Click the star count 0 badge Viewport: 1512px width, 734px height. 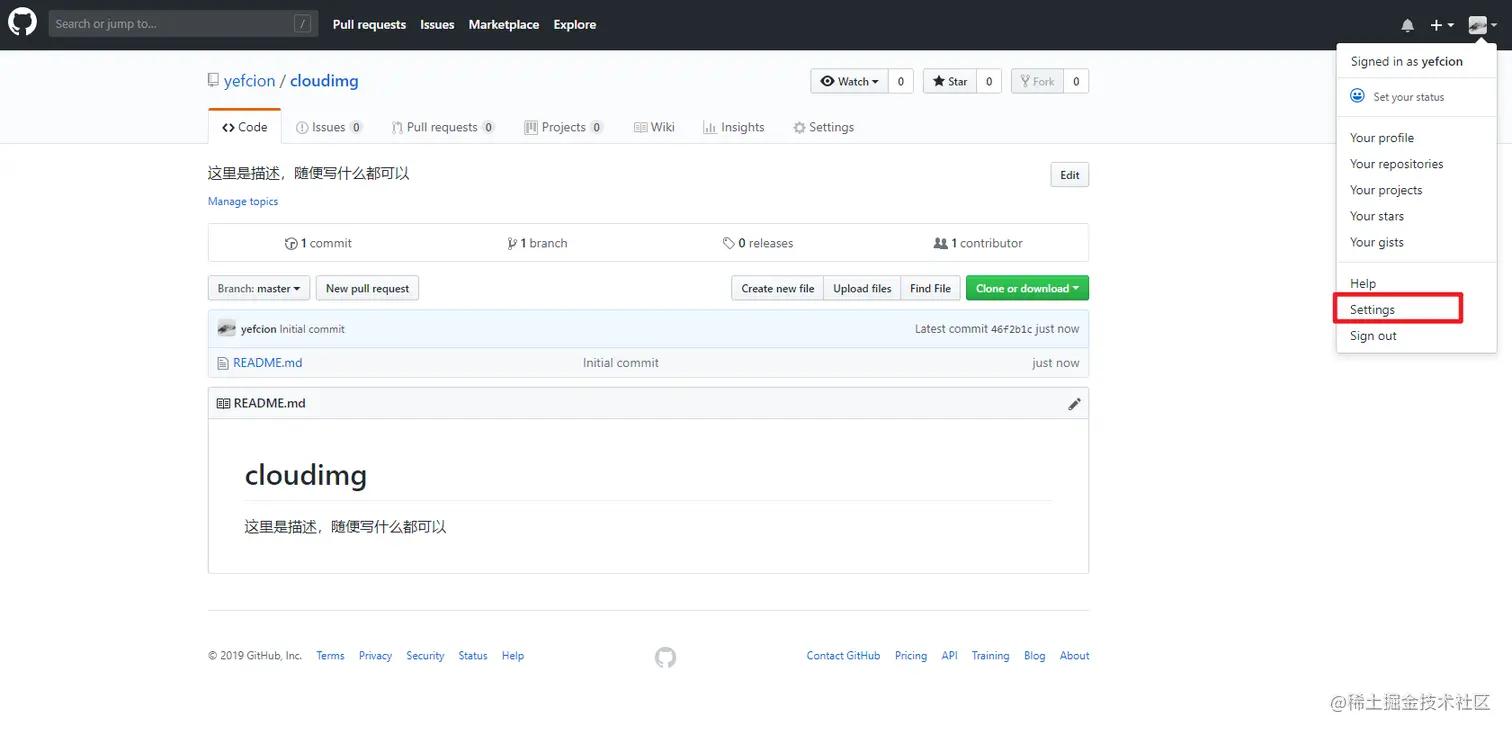pos(989,81)
